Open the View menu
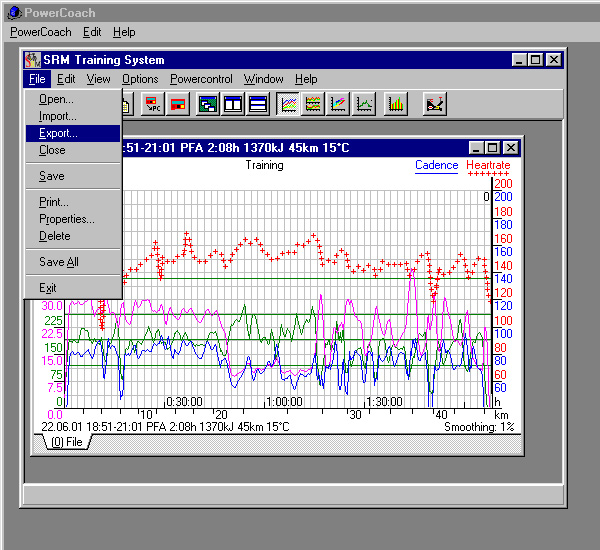This screenshot has width=600, height=550. pyautogui.click(x=98, y=79)
